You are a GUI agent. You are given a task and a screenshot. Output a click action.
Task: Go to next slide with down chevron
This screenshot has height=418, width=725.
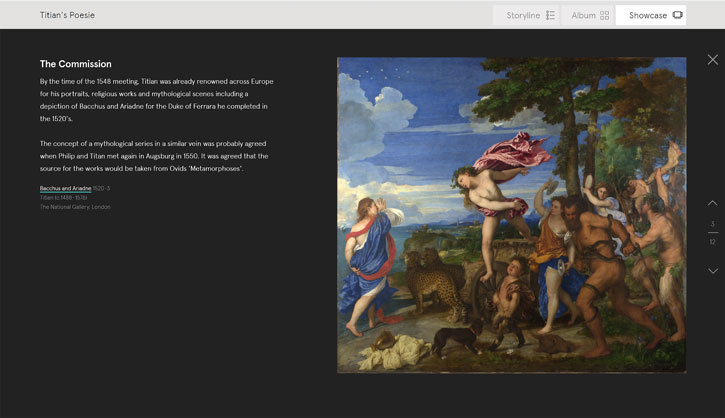(713, 271)
